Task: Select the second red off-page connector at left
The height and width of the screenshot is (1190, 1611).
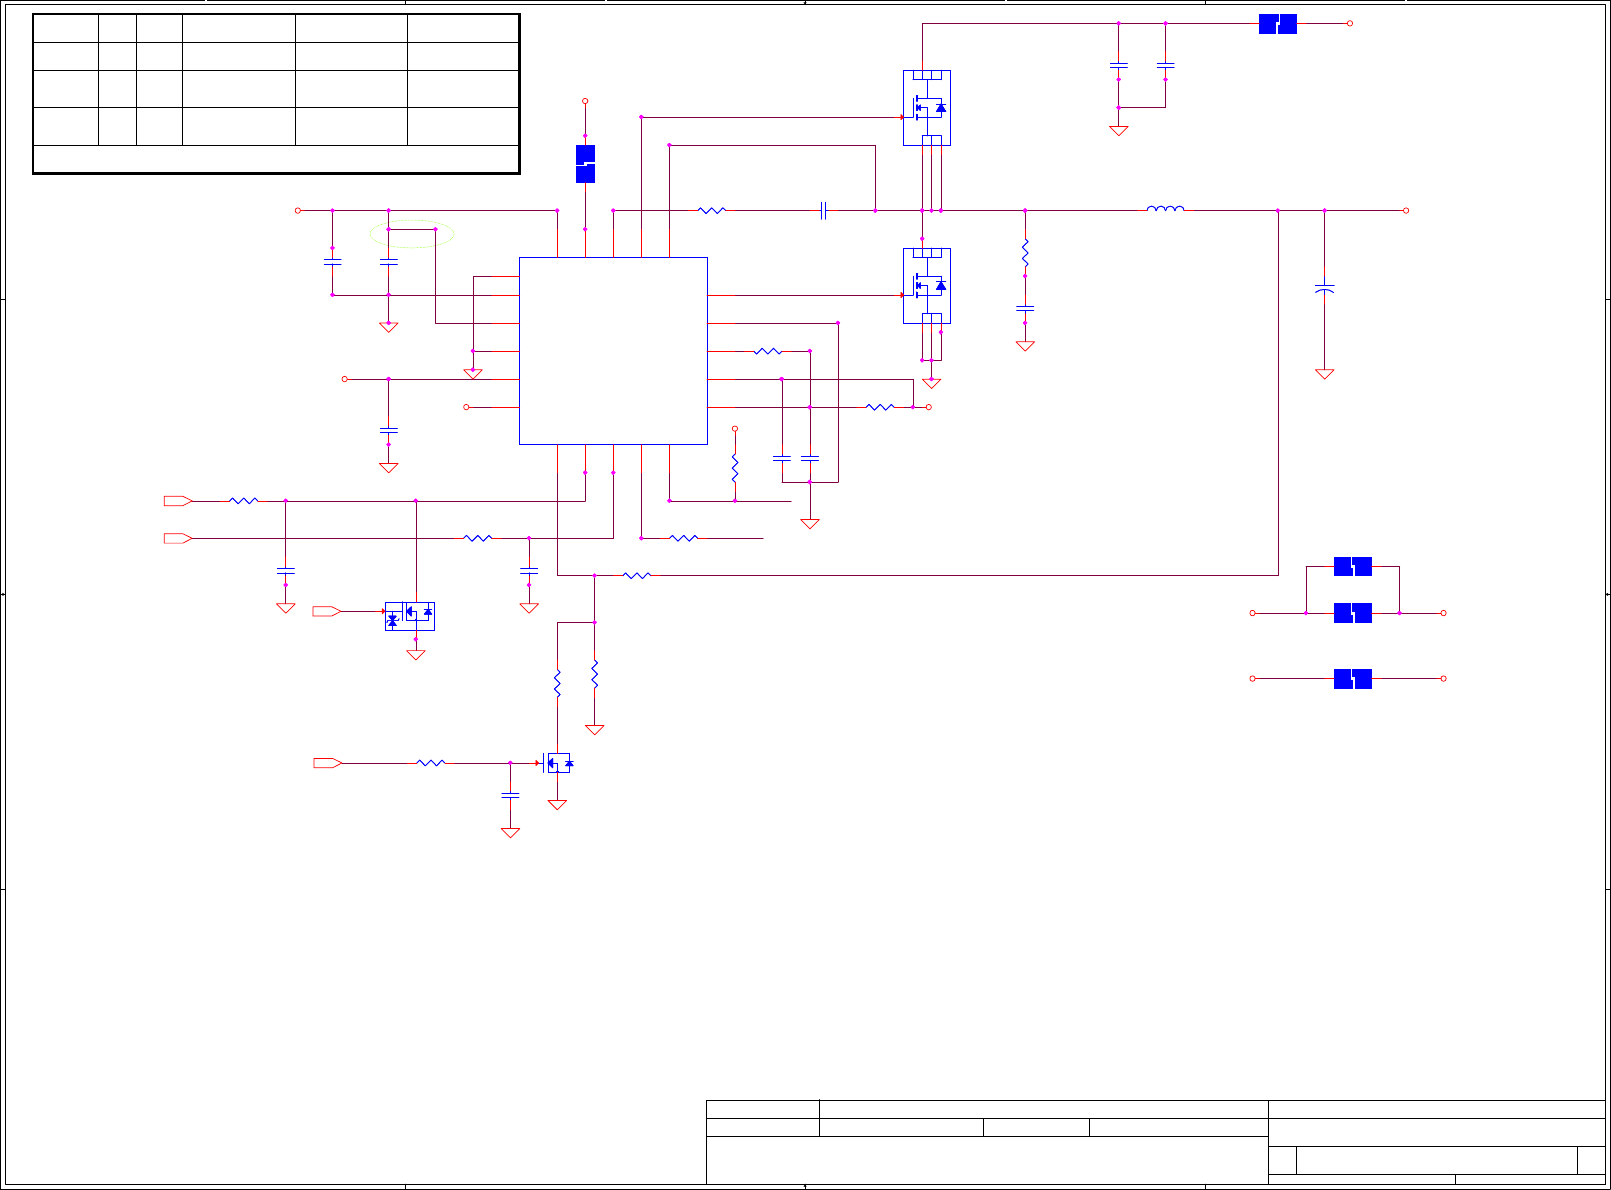Action: coord(178,539)
